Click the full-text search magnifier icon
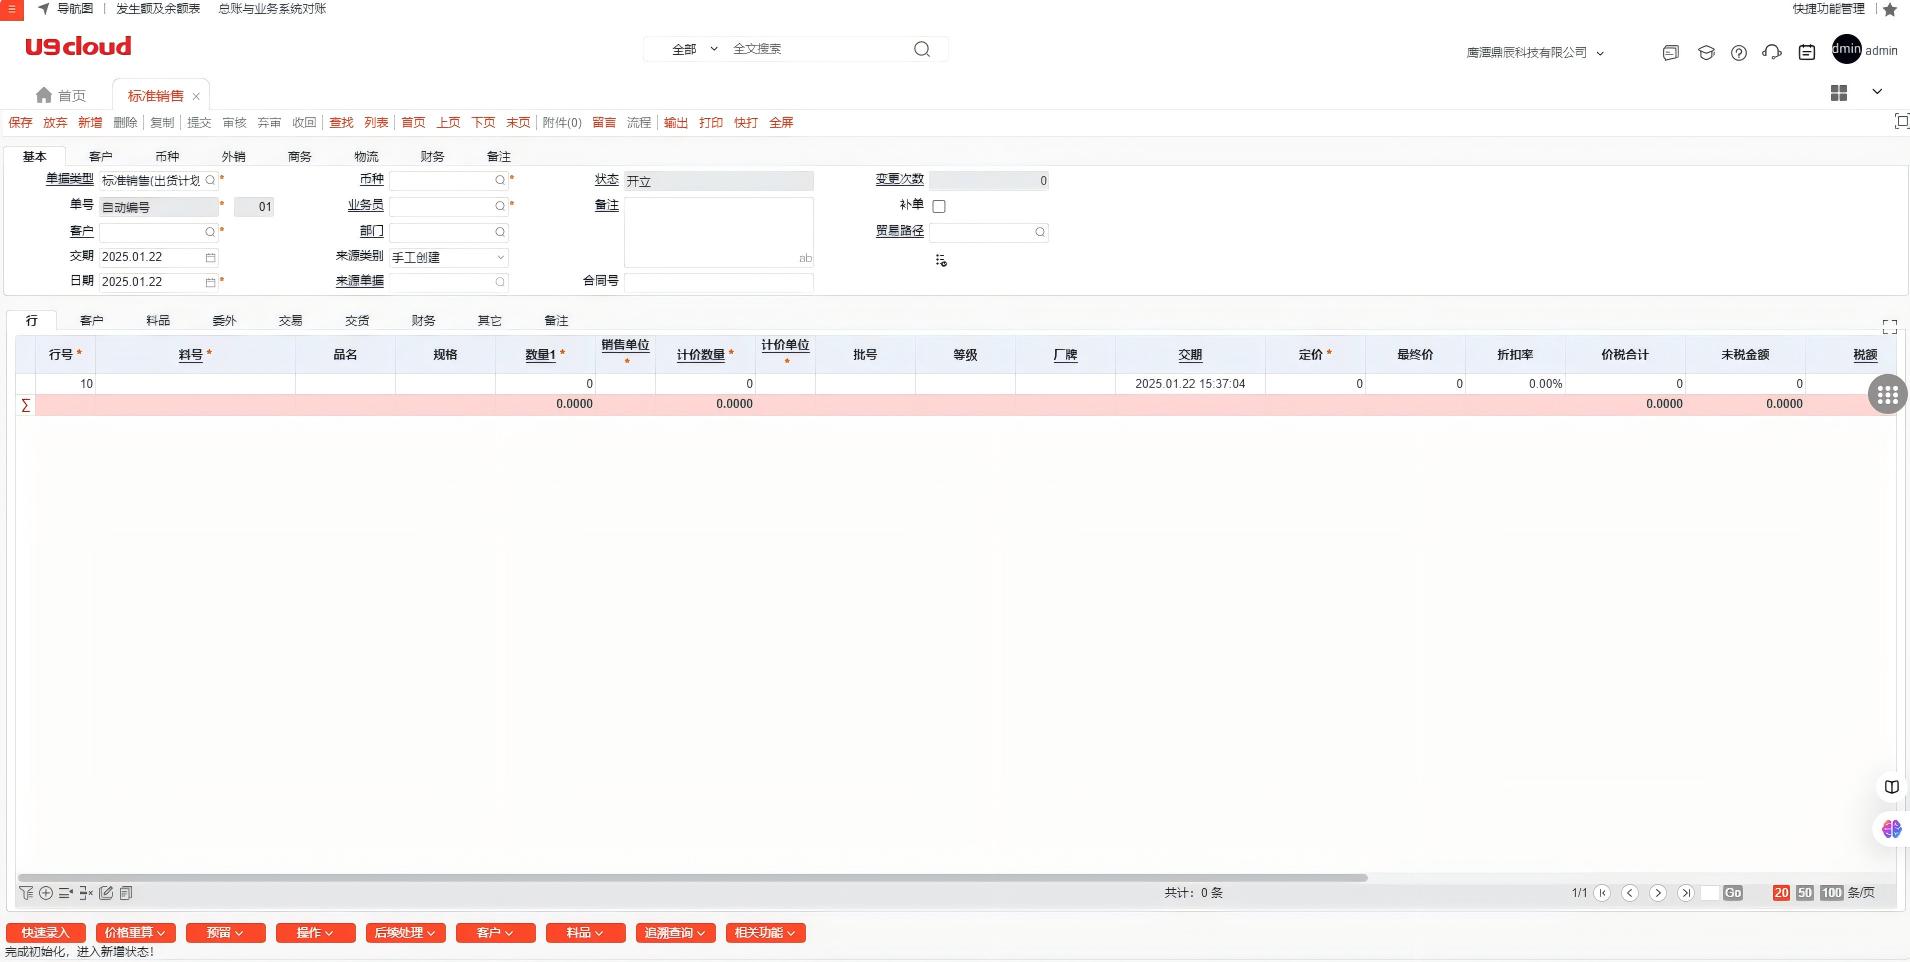The width and height of the screenshot is (1910, 962). (x=922, y=49)
